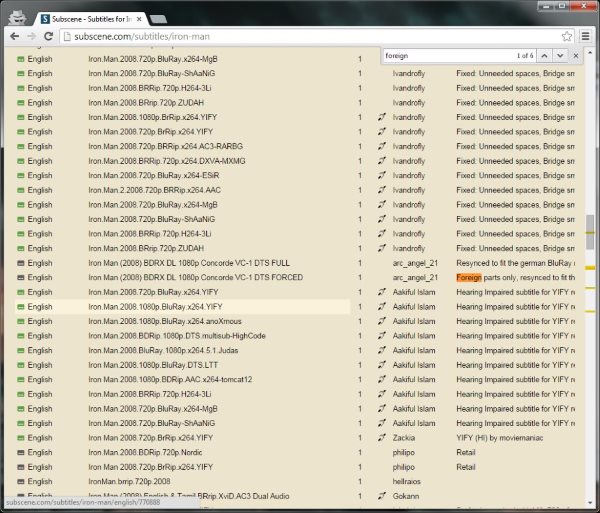Click the scrollbar down arrow
The width and height of the screenshot is (600, 513).
(x=590, y=503)
